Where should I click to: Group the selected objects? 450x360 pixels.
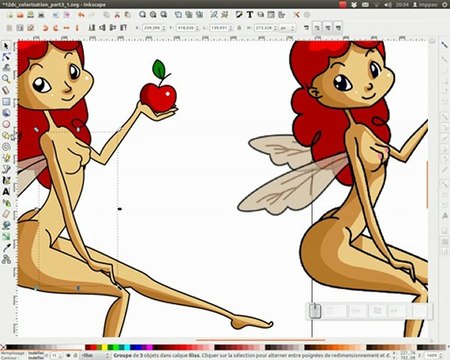[x=214, y=15]
